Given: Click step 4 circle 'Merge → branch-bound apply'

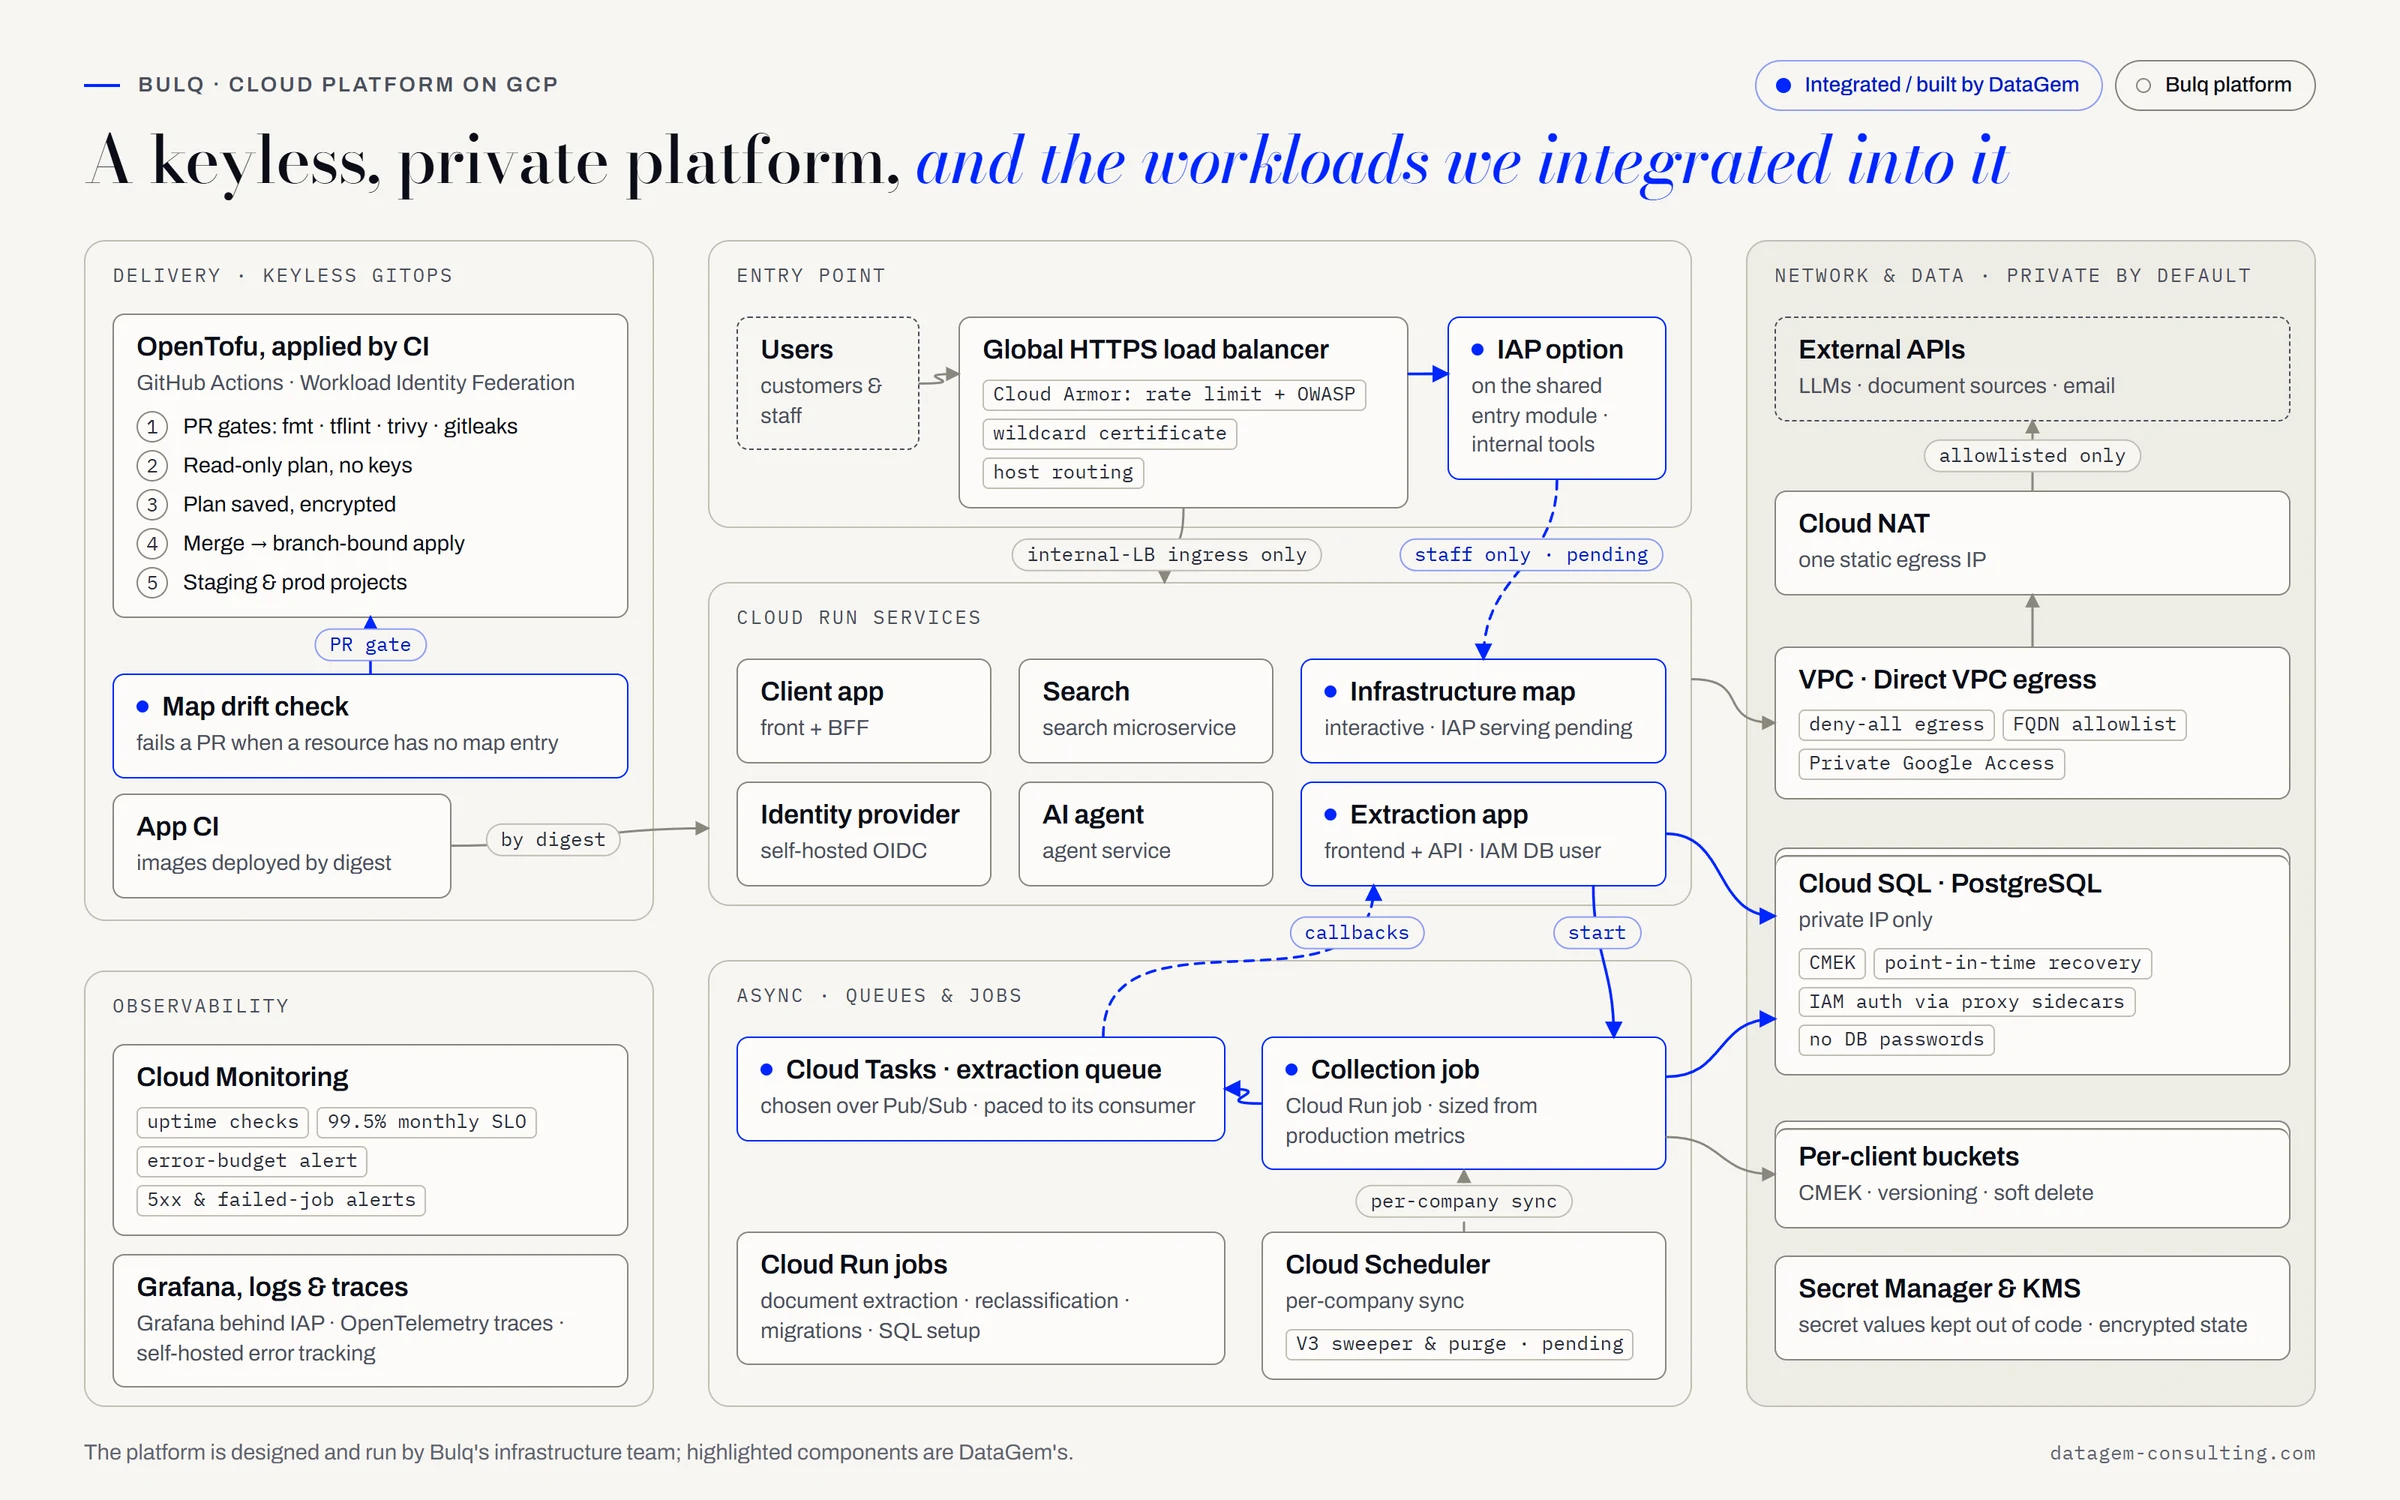Looking at the screenshot, I should [152, 544].
